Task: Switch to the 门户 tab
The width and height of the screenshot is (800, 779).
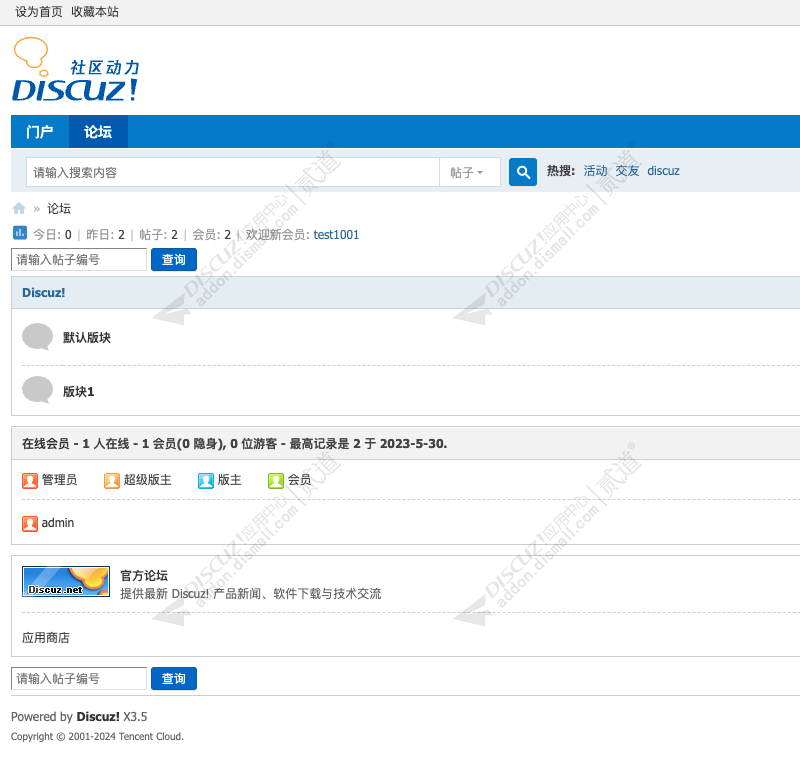Action: click(39, 131)
